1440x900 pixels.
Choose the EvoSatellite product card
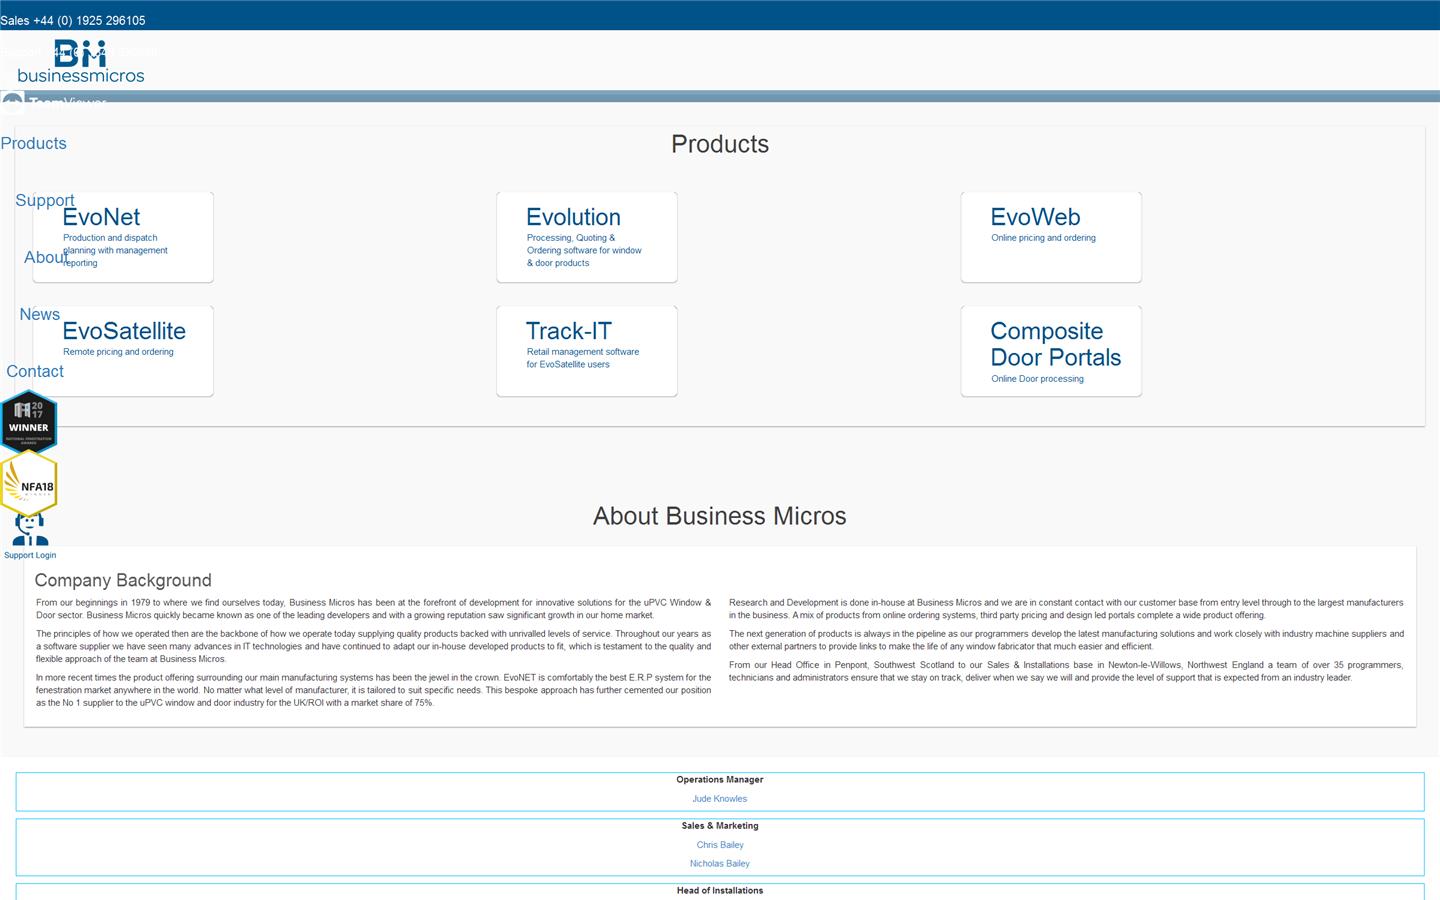pyautogui.click(x=123, y=351)
